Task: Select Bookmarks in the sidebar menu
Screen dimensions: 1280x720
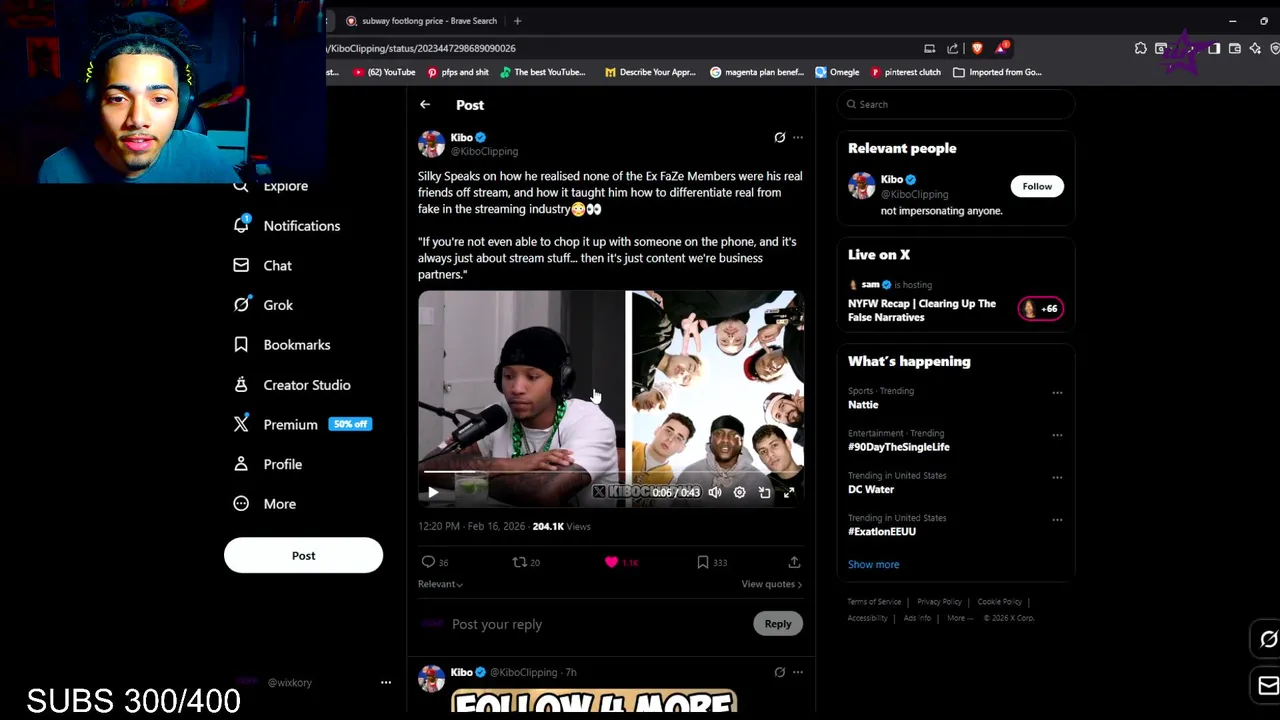Action: pyautogui.click(x=297, y=345)
